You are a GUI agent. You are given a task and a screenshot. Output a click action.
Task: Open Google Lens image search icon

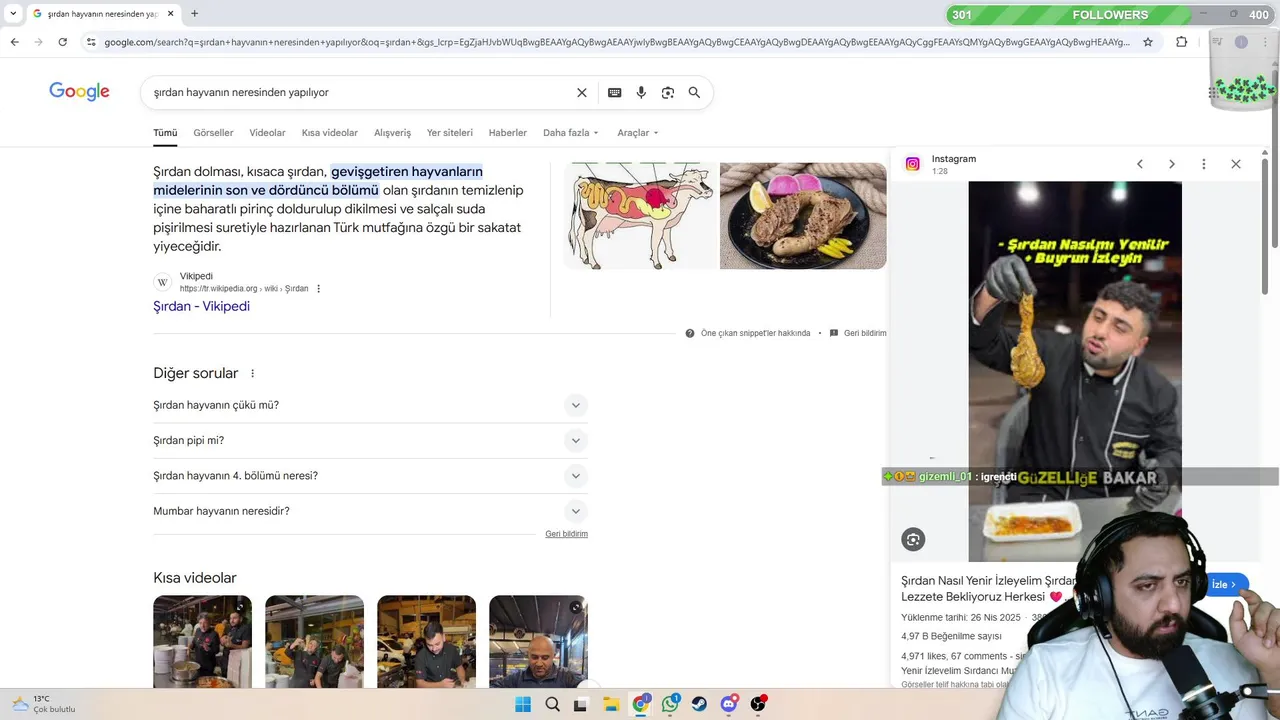coord(667,92)
